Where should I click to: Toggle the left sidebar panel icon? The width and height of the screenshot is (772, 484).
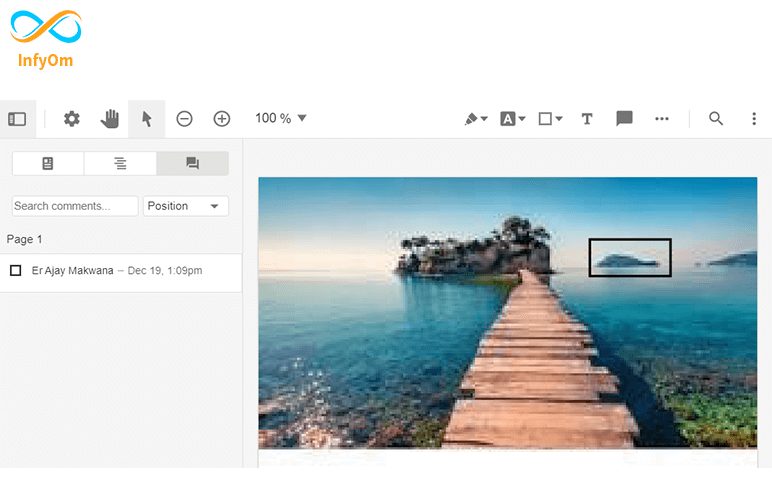pos(17,119)
